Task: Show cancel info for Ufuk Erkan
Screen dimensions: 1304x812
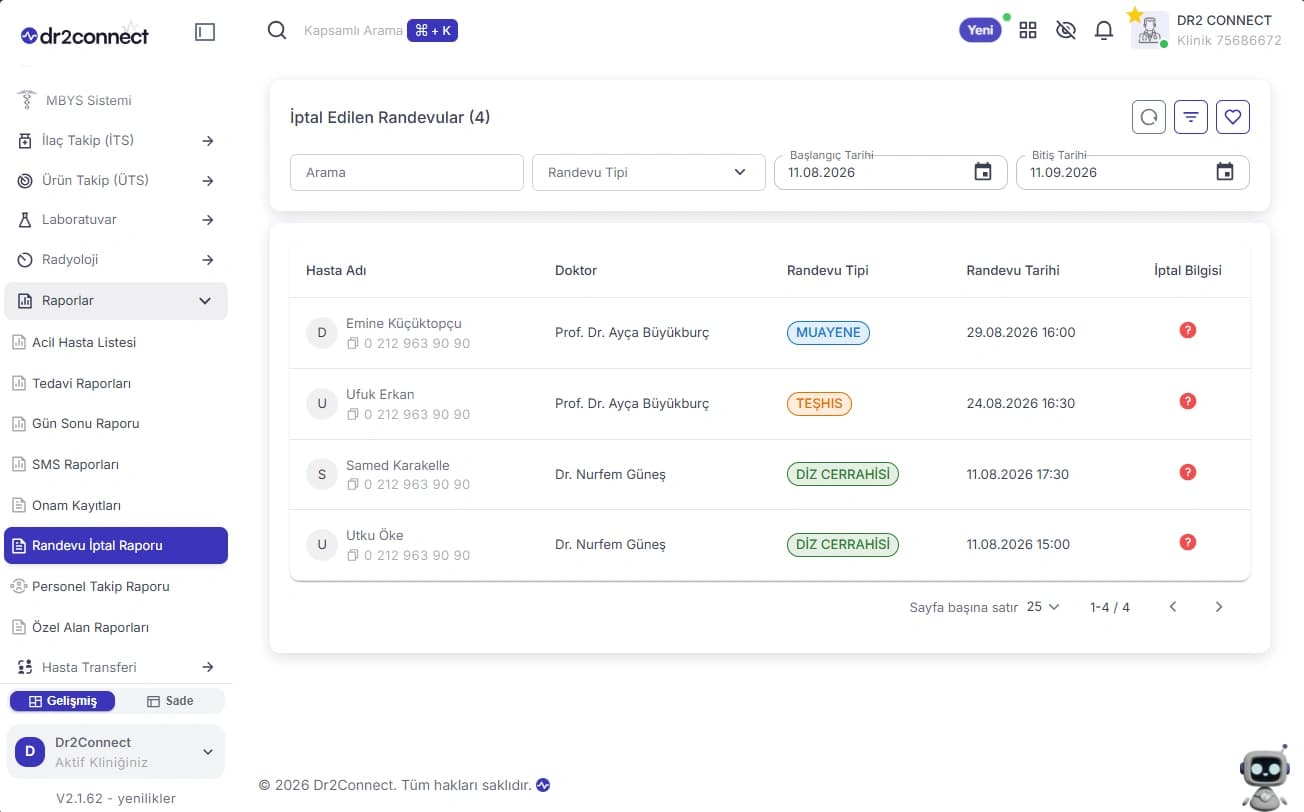Action: pyautogui.click(x=1188, y=401)
